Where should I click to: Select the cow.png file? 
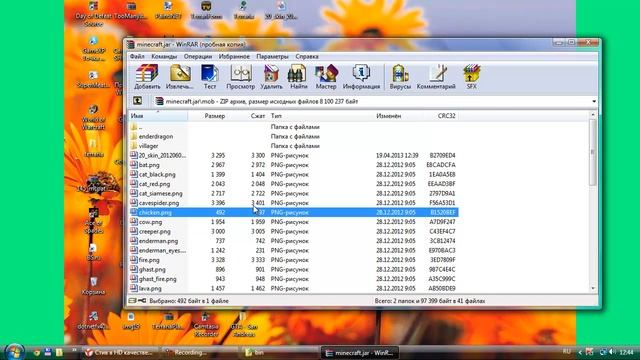tap(294, 222)
